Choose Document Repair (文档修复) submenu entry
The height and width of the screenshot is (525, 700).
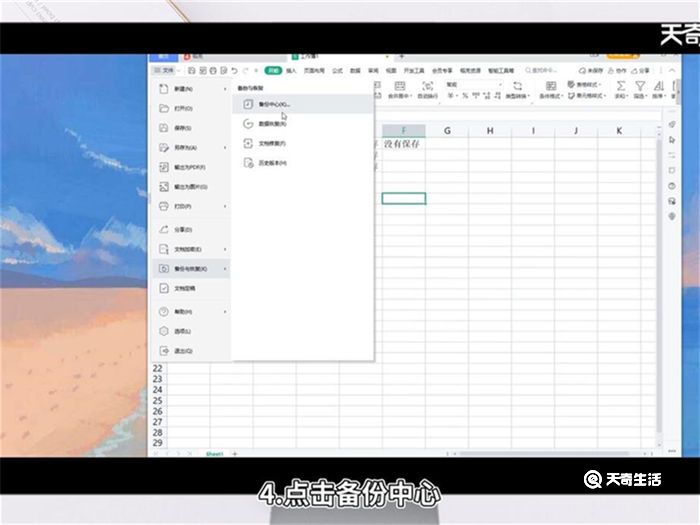tap(303, 143)
